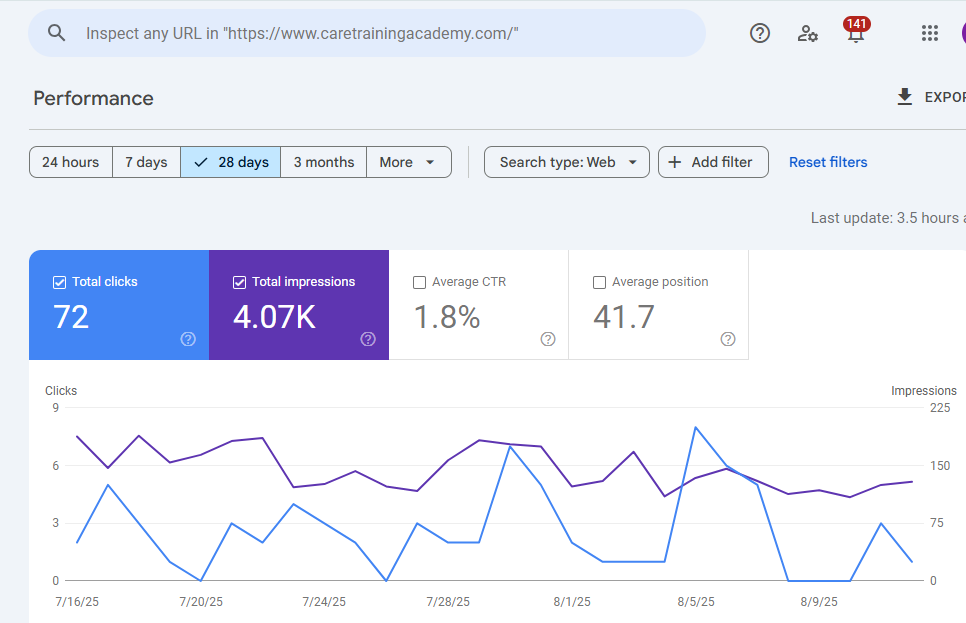Open the Google apps grid icon
Image resolution: width=966 pixels, height=623 pixels.
pos(930,33)
